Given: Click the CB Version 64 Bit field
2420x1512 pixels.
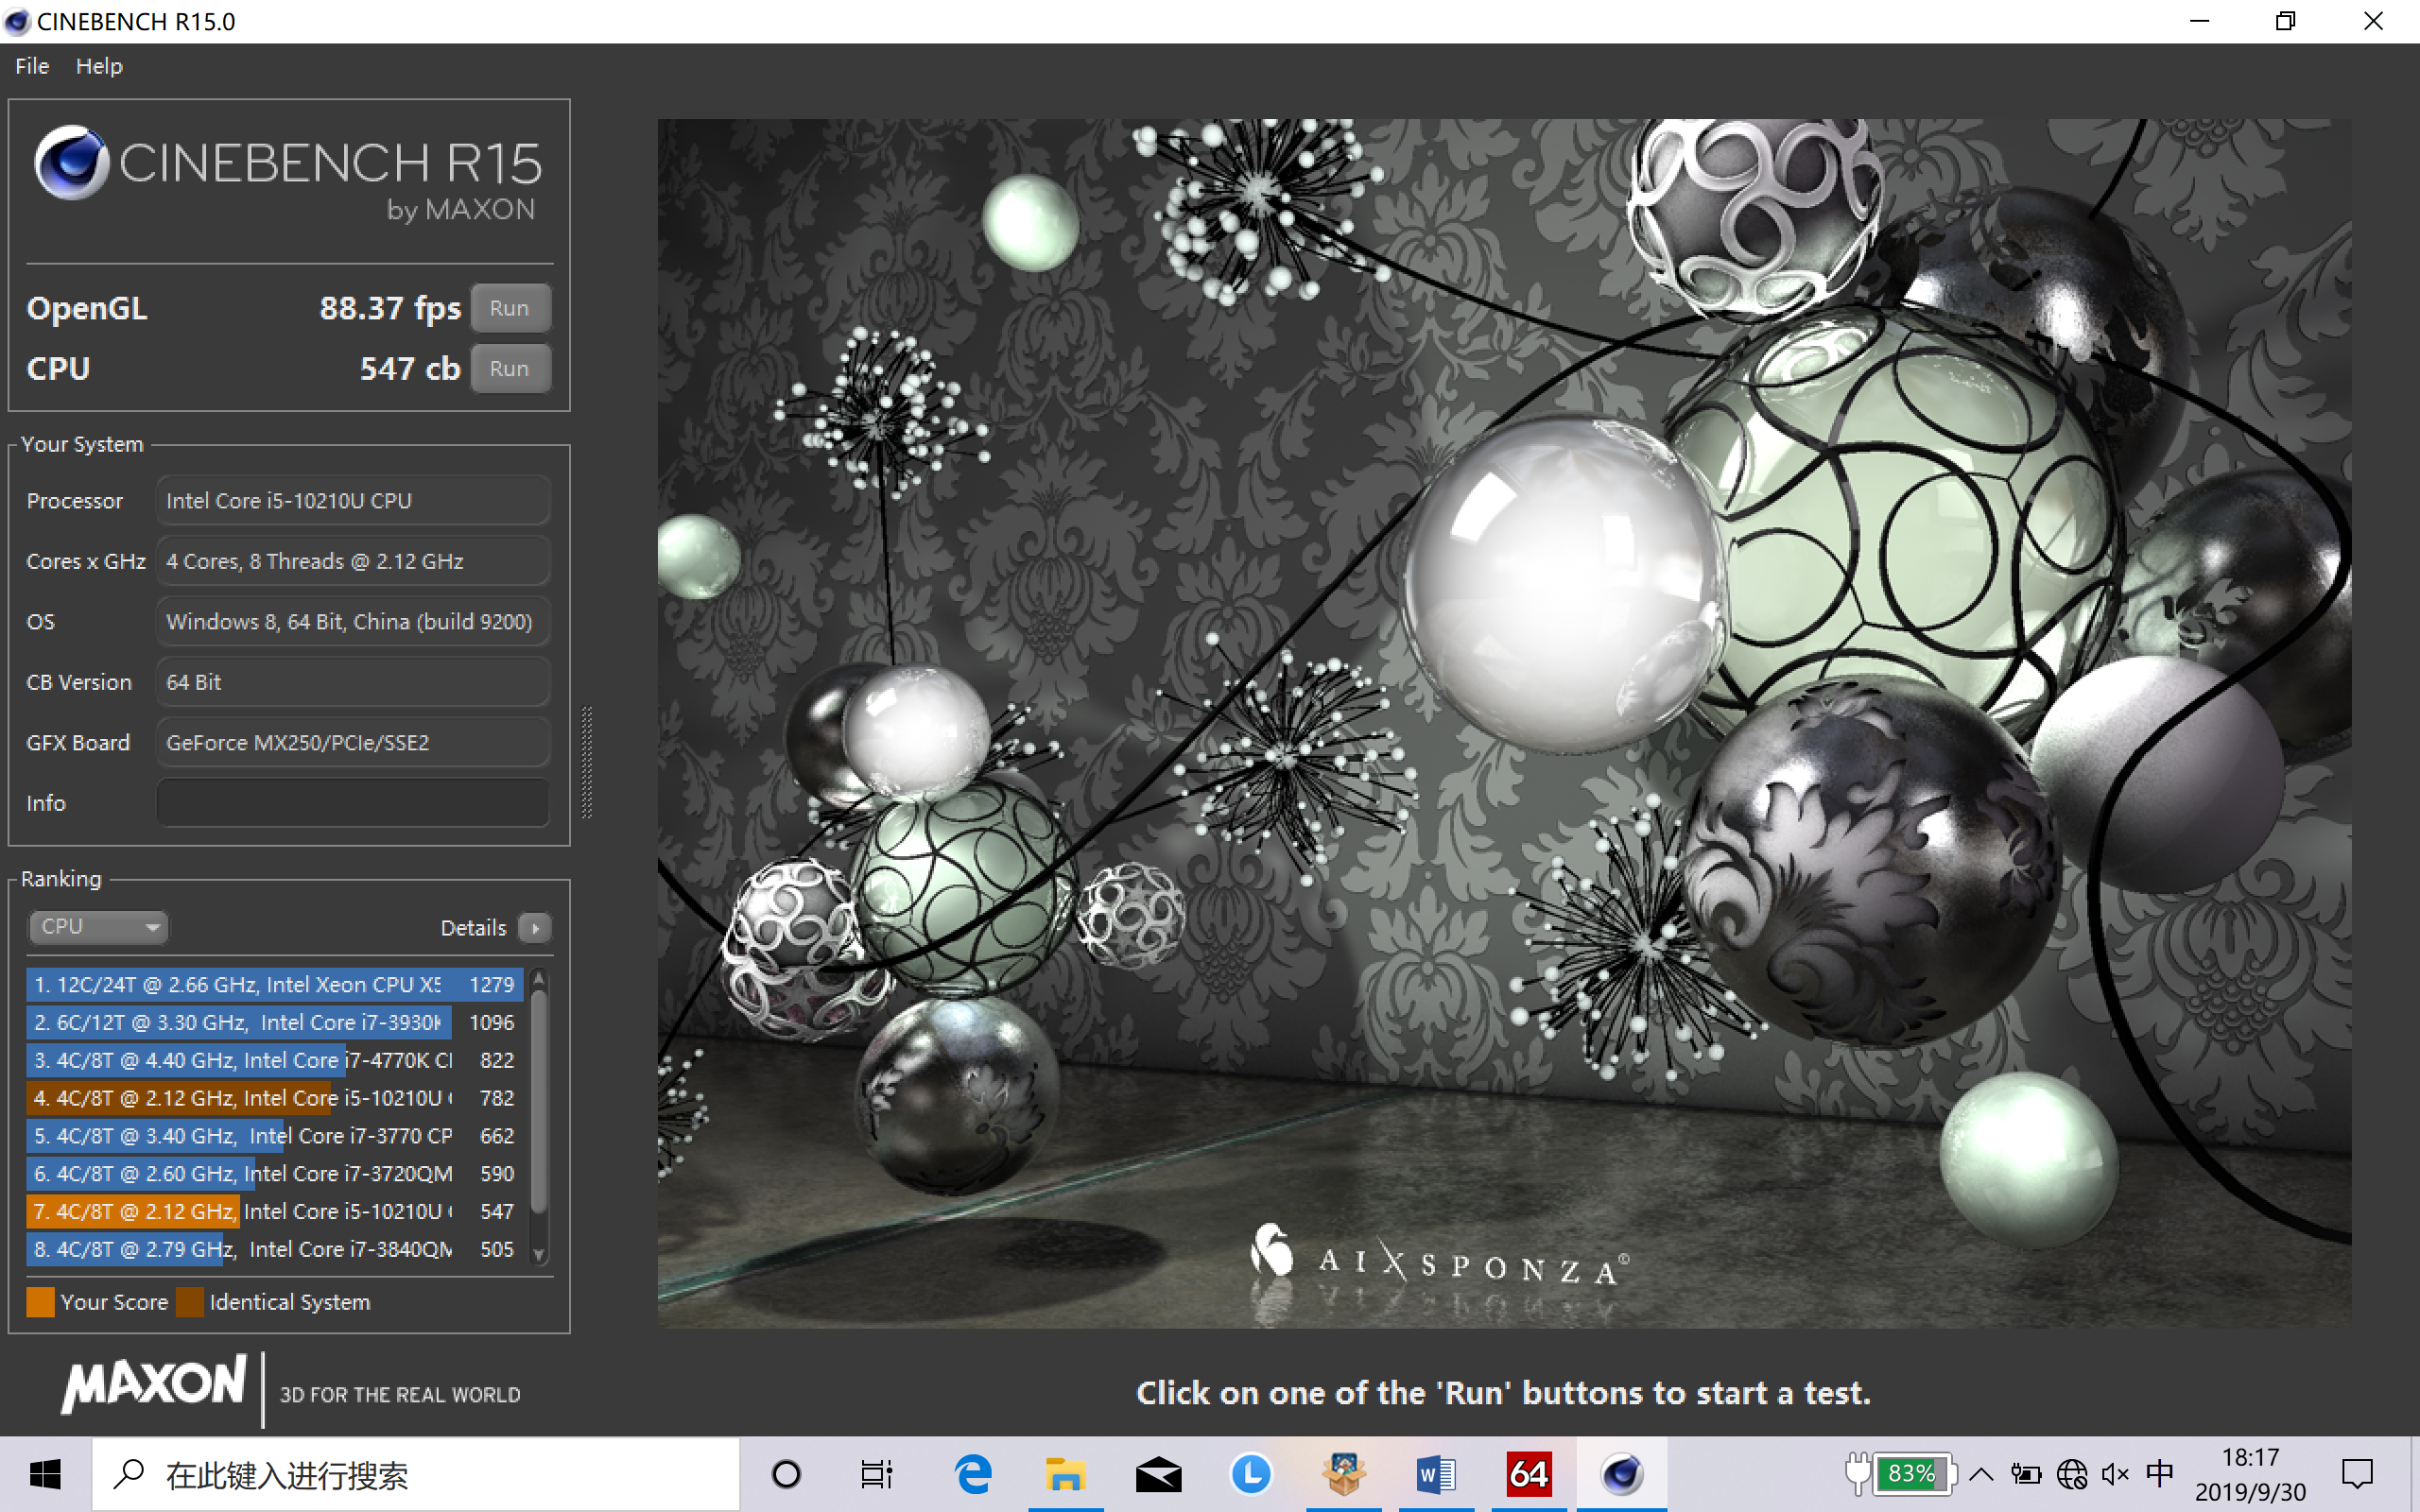Looking at the screenshot, I should coord(352,682).
